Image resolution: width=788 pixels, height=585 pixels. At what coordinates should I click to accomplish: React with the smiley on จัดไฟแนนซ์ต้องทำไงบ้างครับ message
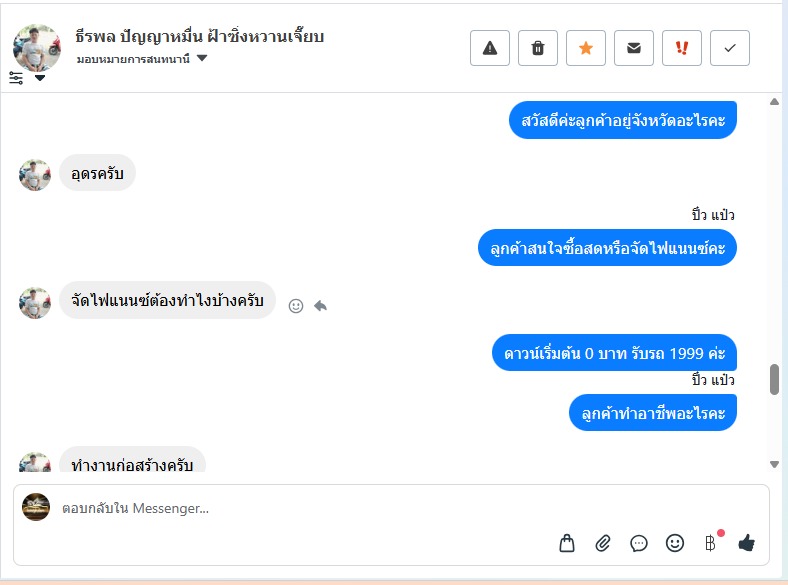(x=295, y=306)
